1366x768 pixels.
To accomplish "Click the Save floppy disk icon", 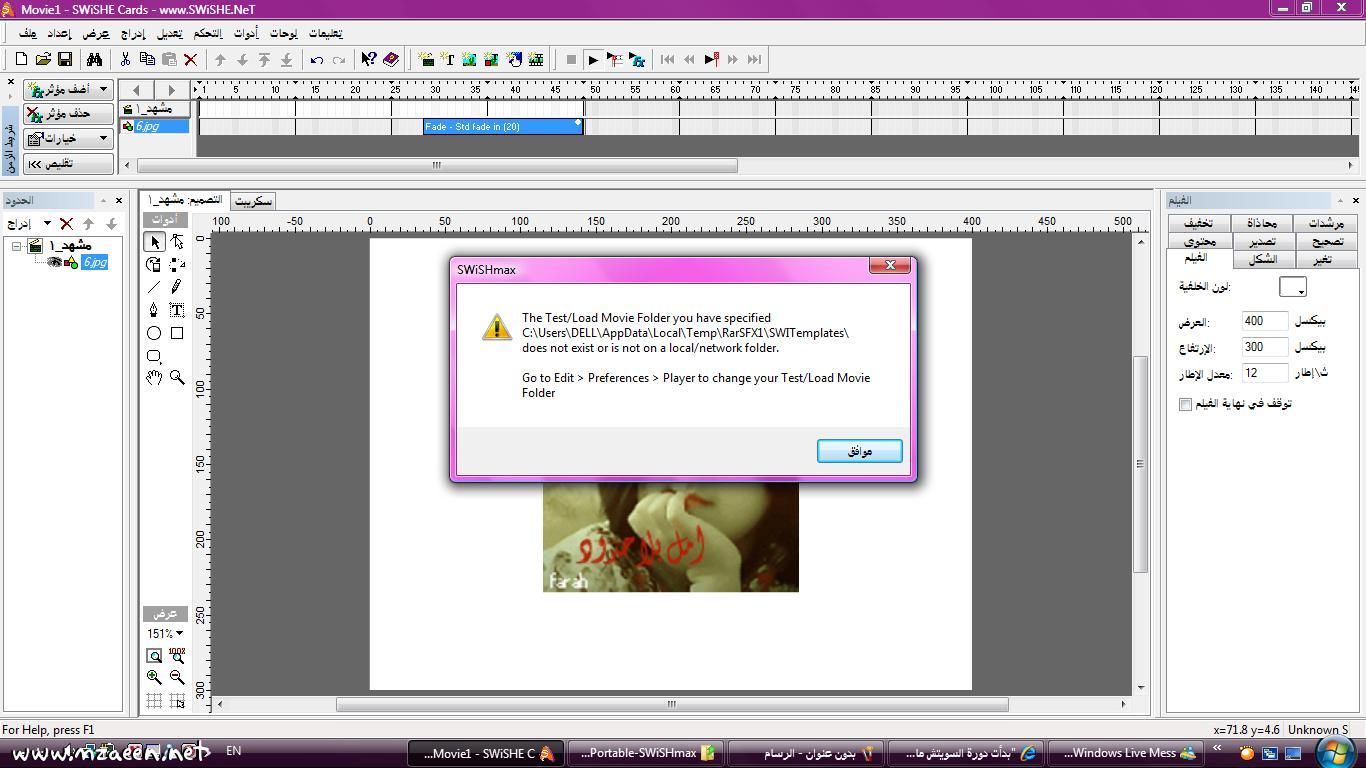I will click(65, 60).
